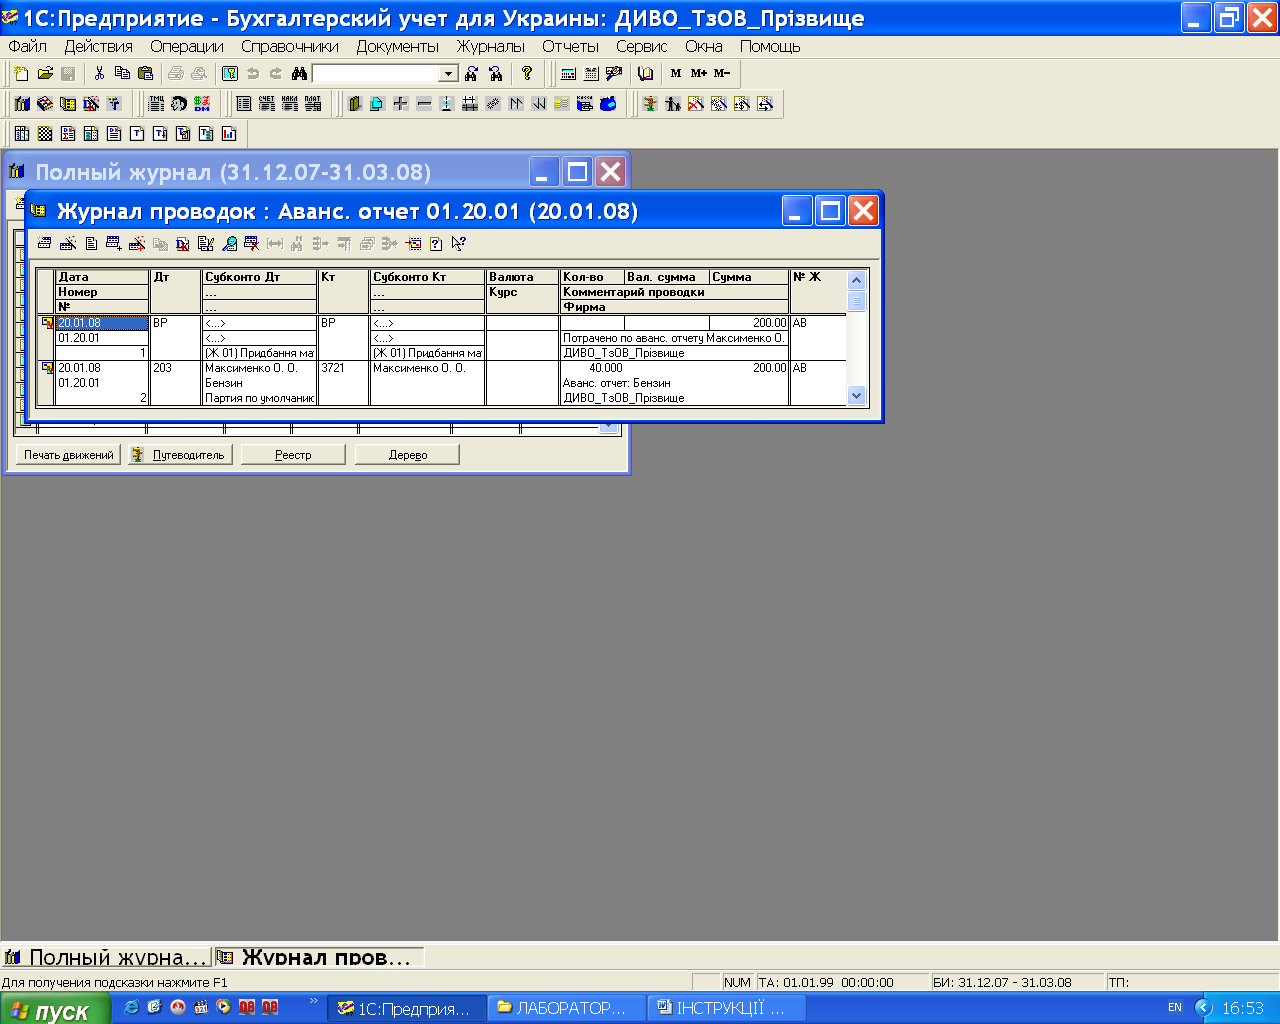Open the Документы menu
The width and height of the screenshot is (1280, 1024).
pyautogui.click(x=398, y=46)
